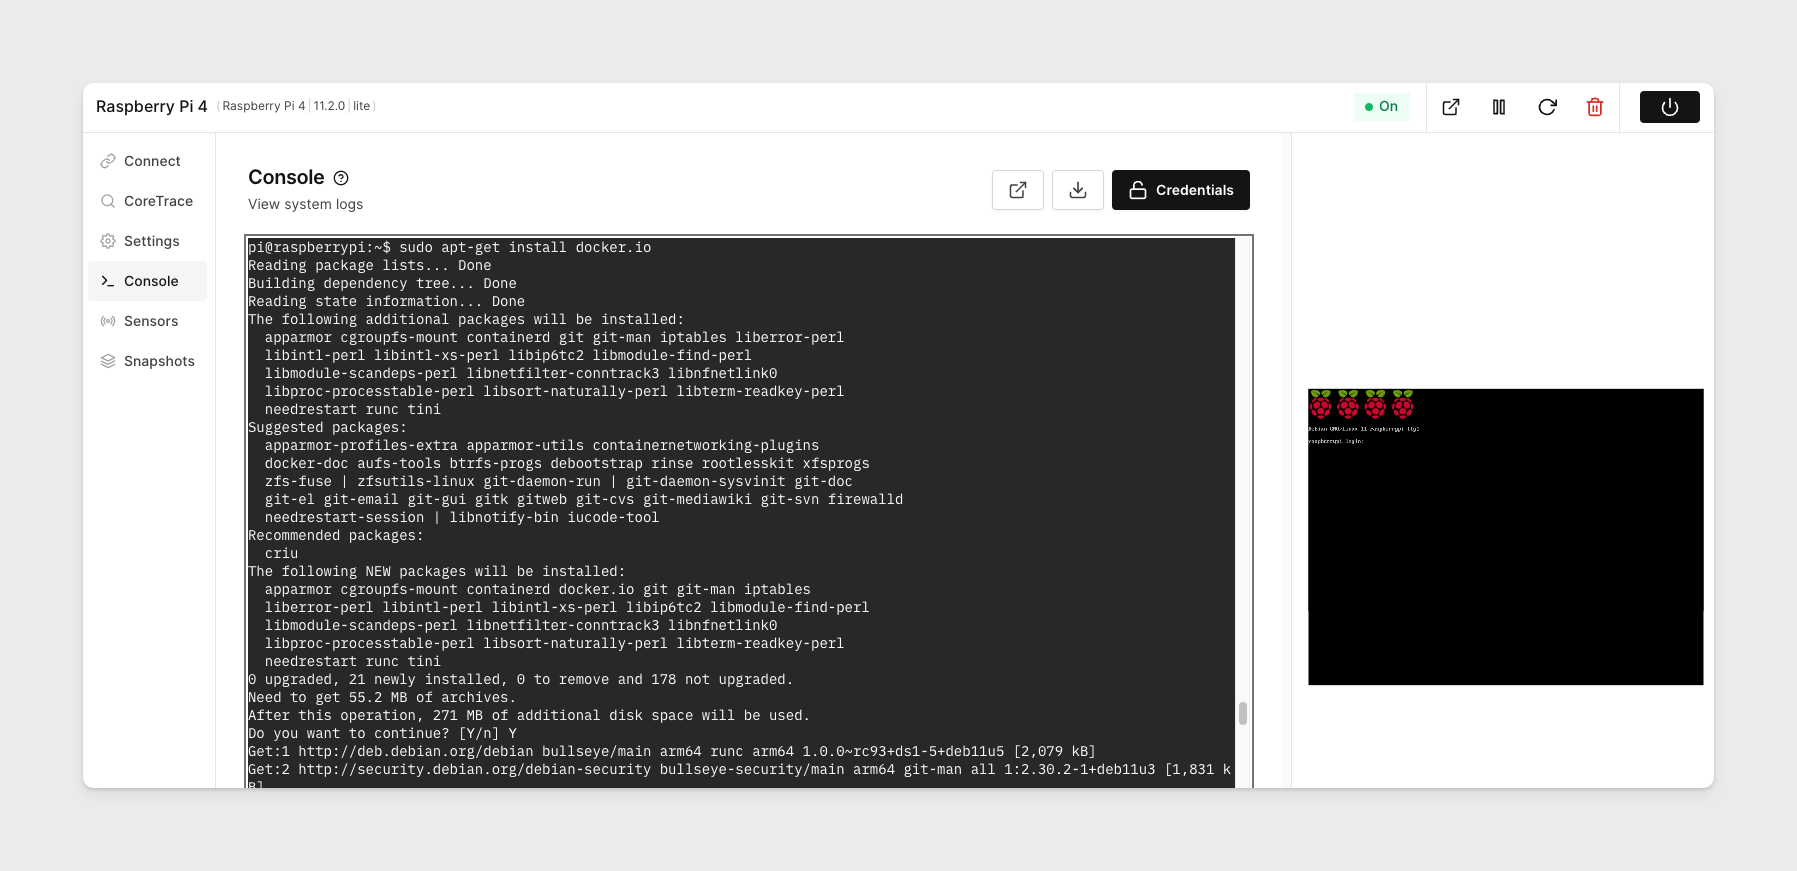The width and height of the screenshot is (1797, 871).
Task: Open Sensors in the sidebar
Action: click(x=147, y=321)
